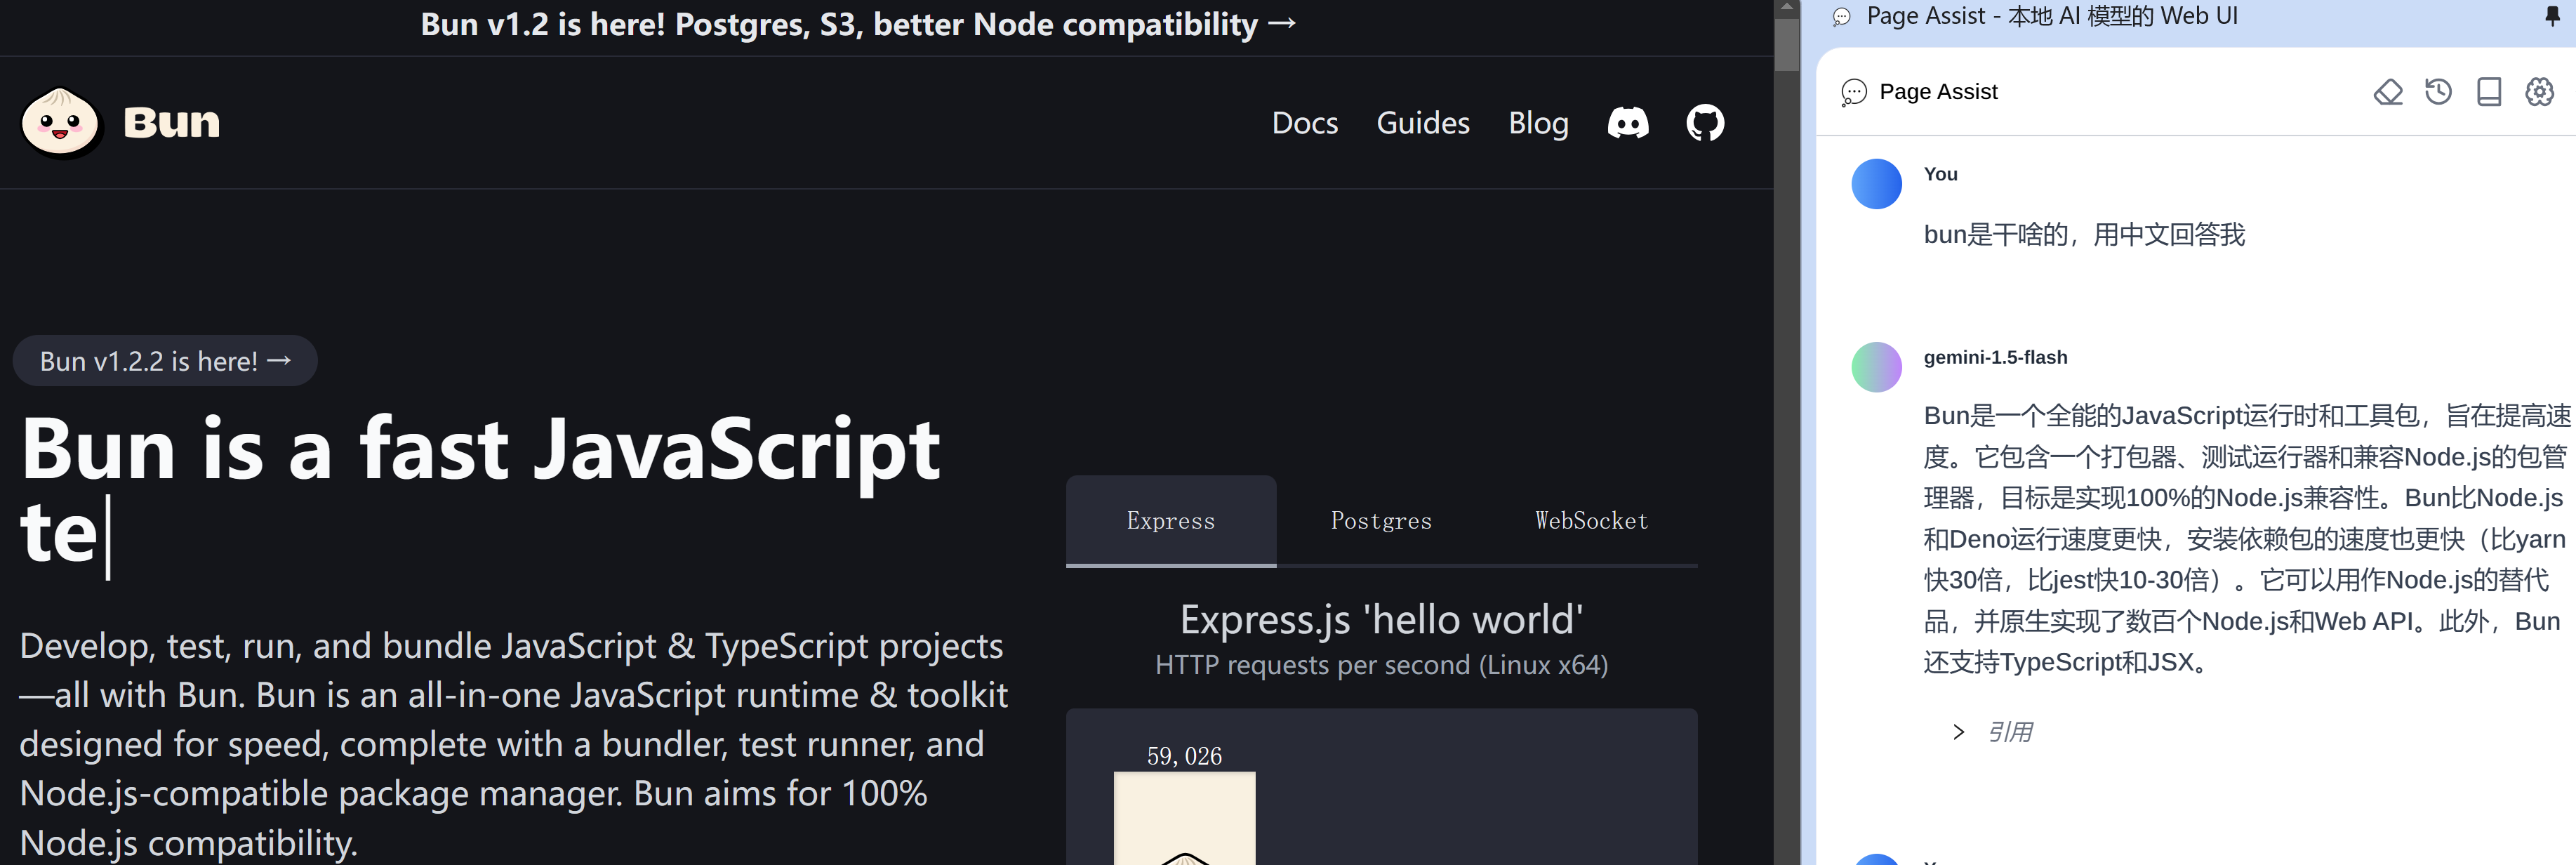2576x865 pixels.
Task: Click the pin icon in sidebar header
Action: [x=2552, y=16]
